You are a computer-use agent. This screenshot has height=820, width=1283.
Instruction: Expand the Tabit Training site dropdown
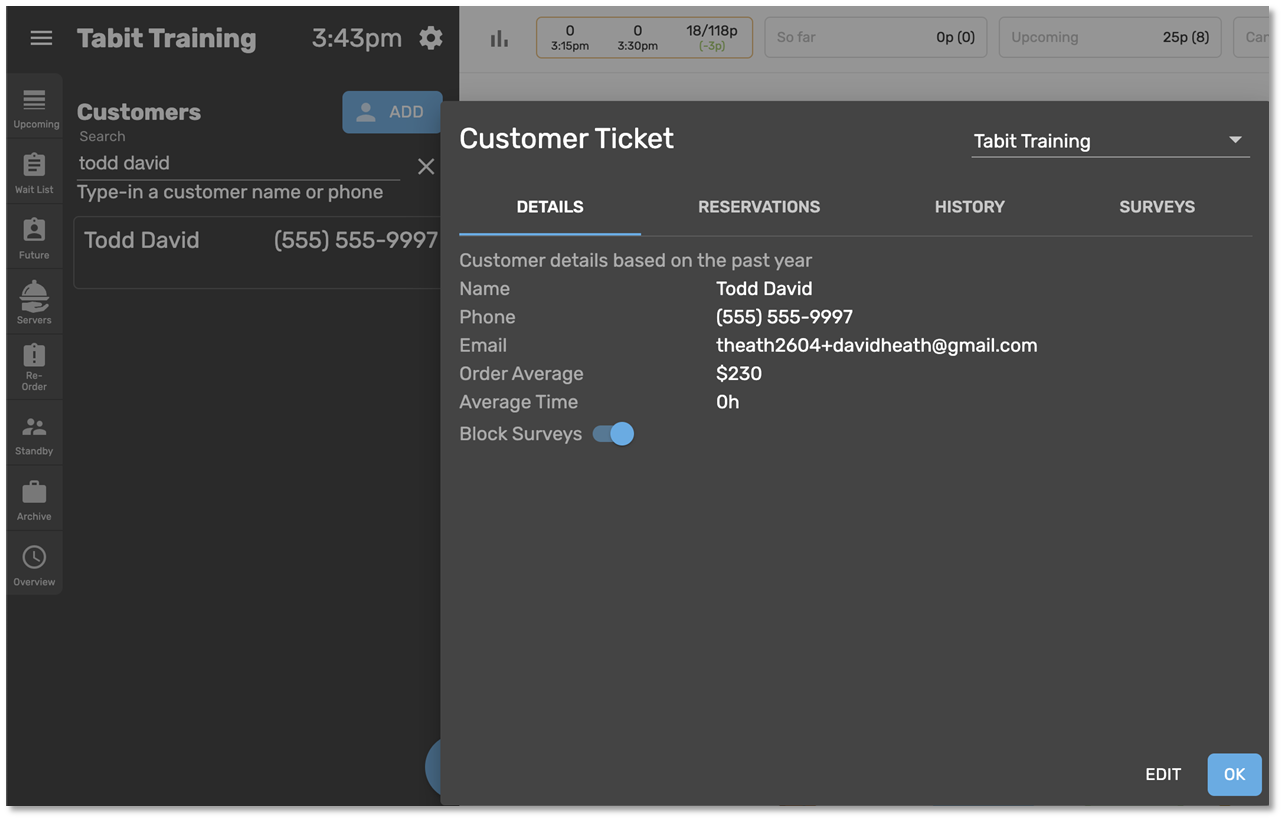(x=1110, y=141)
